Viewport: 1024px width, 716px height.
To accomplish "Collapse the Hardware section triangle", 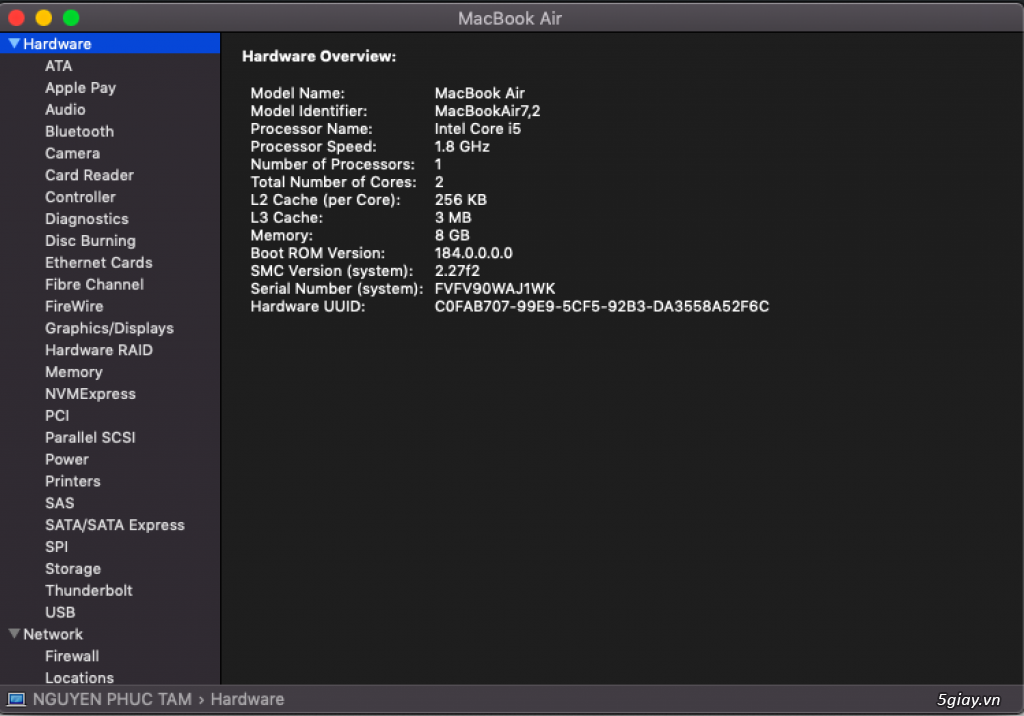I will tap(14, 43).
